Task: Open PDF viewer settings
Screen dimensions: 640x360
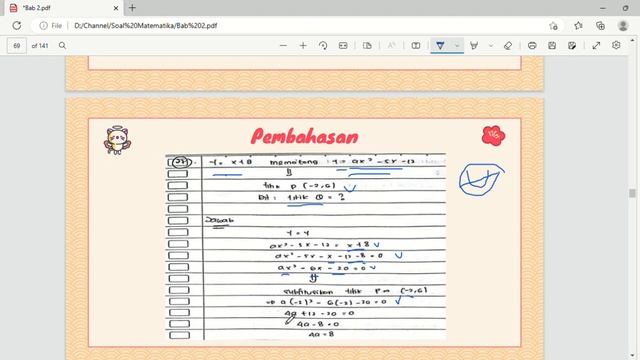Action: click(x=616, y=45)
